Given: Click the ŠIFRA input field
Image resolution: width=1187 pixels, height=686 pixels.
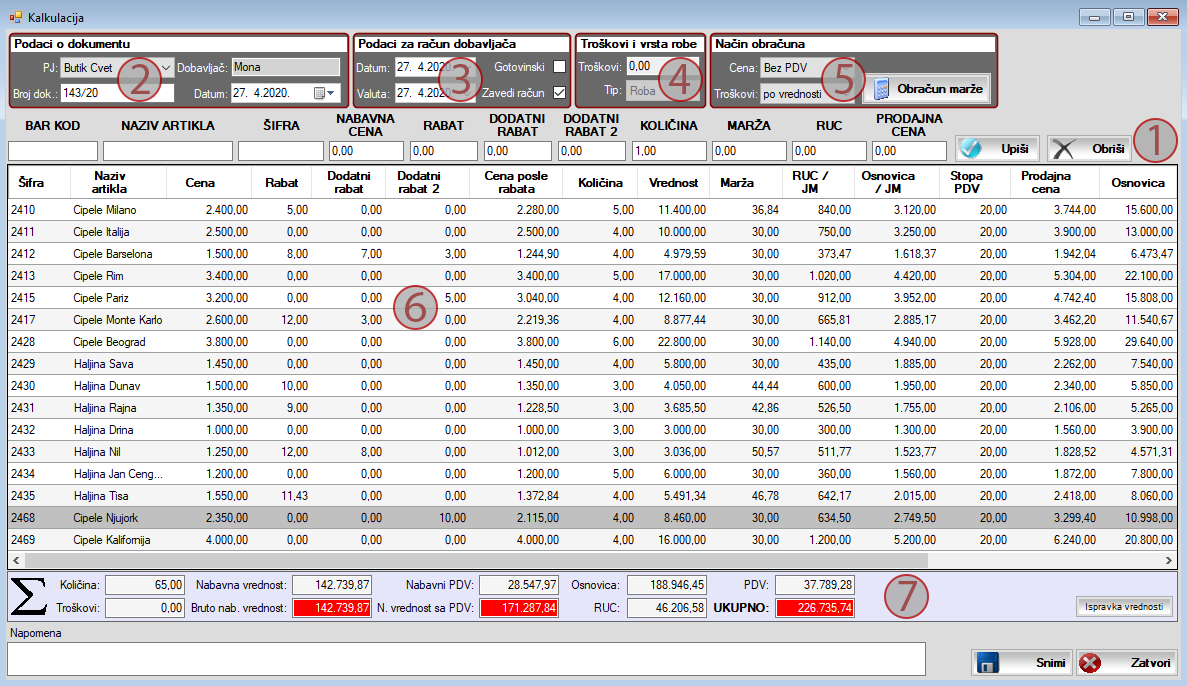Looking at the screenshot, I should tap(281, 151).
